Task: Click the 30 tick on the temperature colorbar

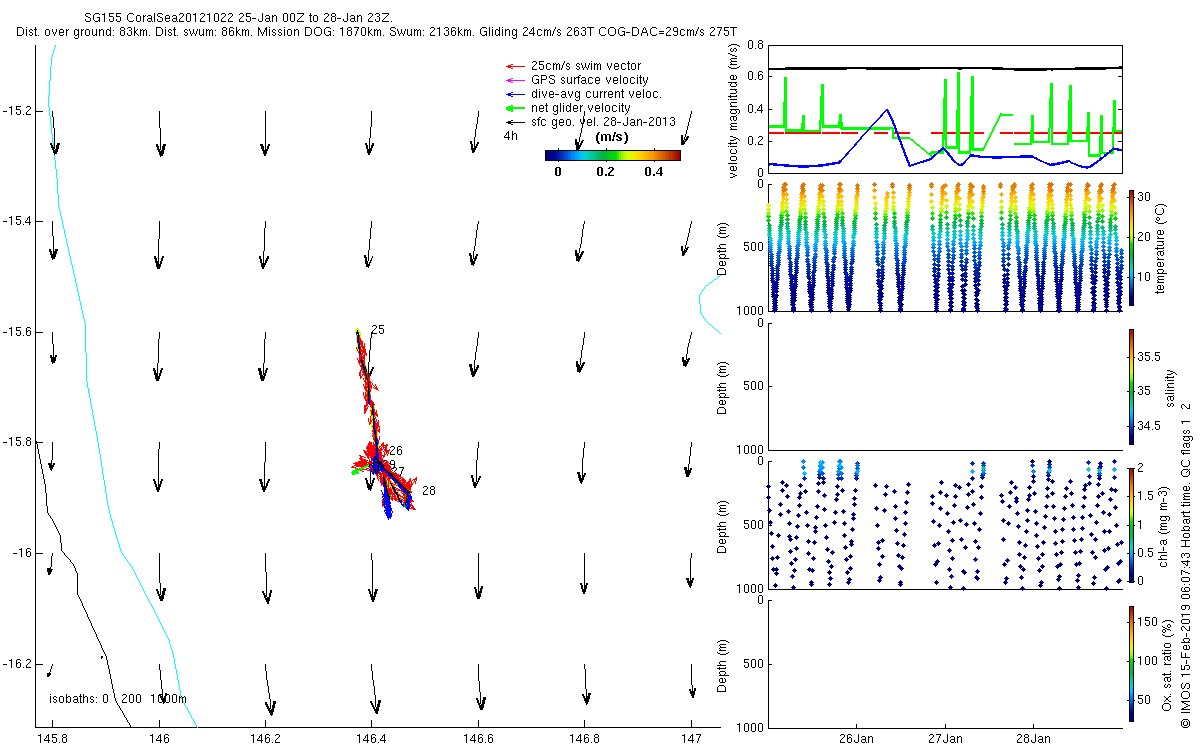Action: click(x=1144, y=196)
